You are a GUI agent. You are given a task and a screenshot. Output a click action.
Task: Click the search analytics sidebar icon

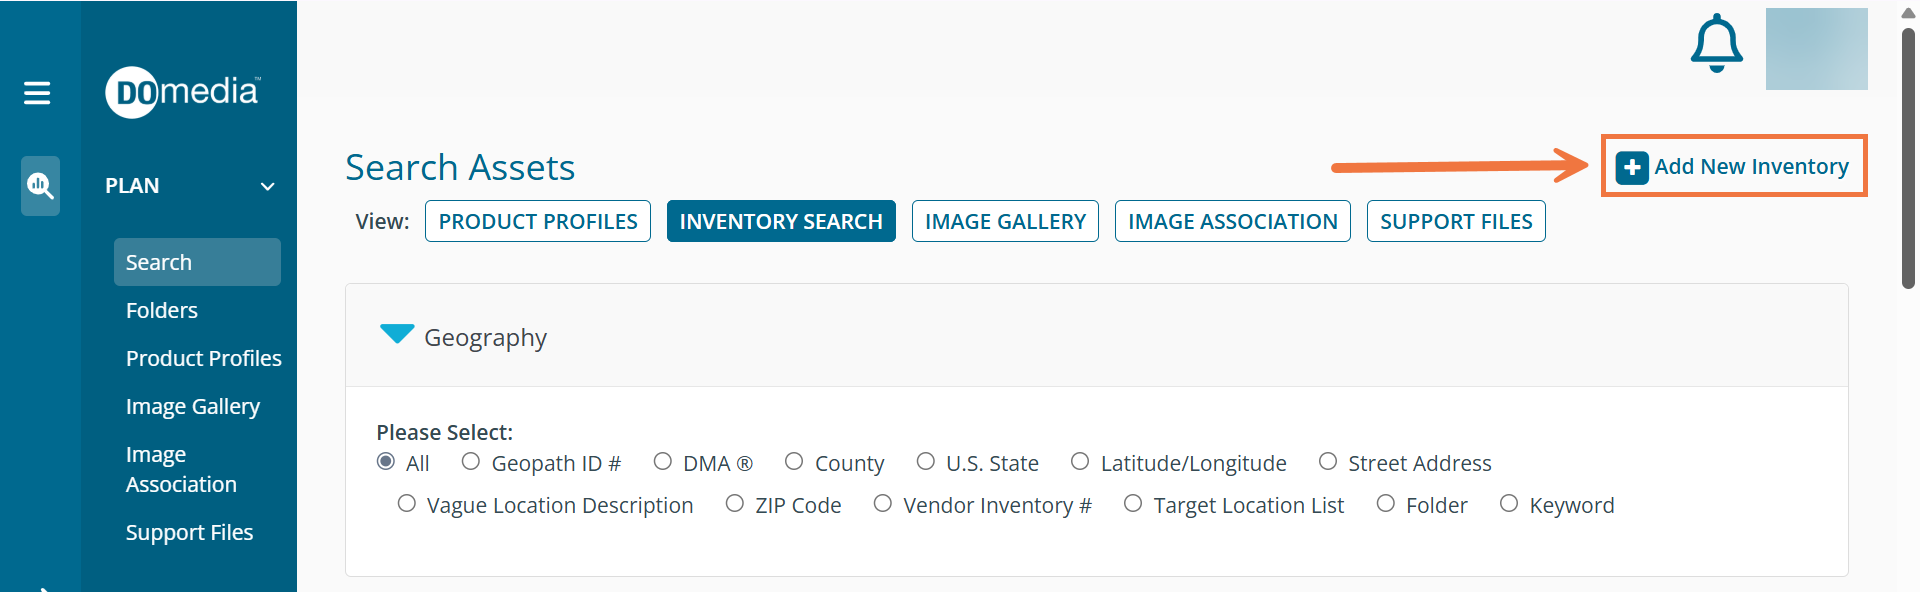(x=40, y=185)
